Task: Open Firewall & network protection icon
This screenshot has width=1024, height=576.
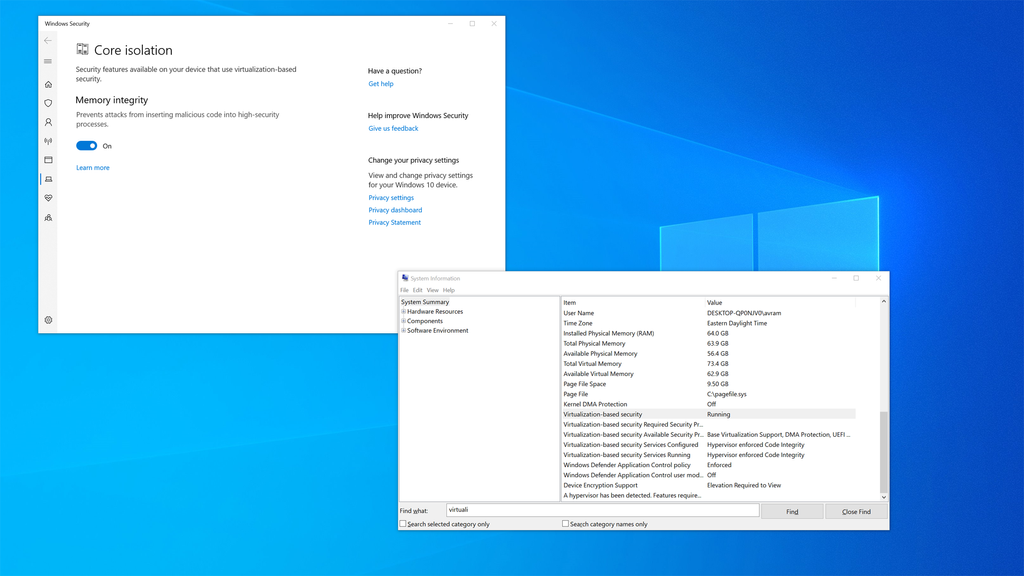Action: click(47, 141)
